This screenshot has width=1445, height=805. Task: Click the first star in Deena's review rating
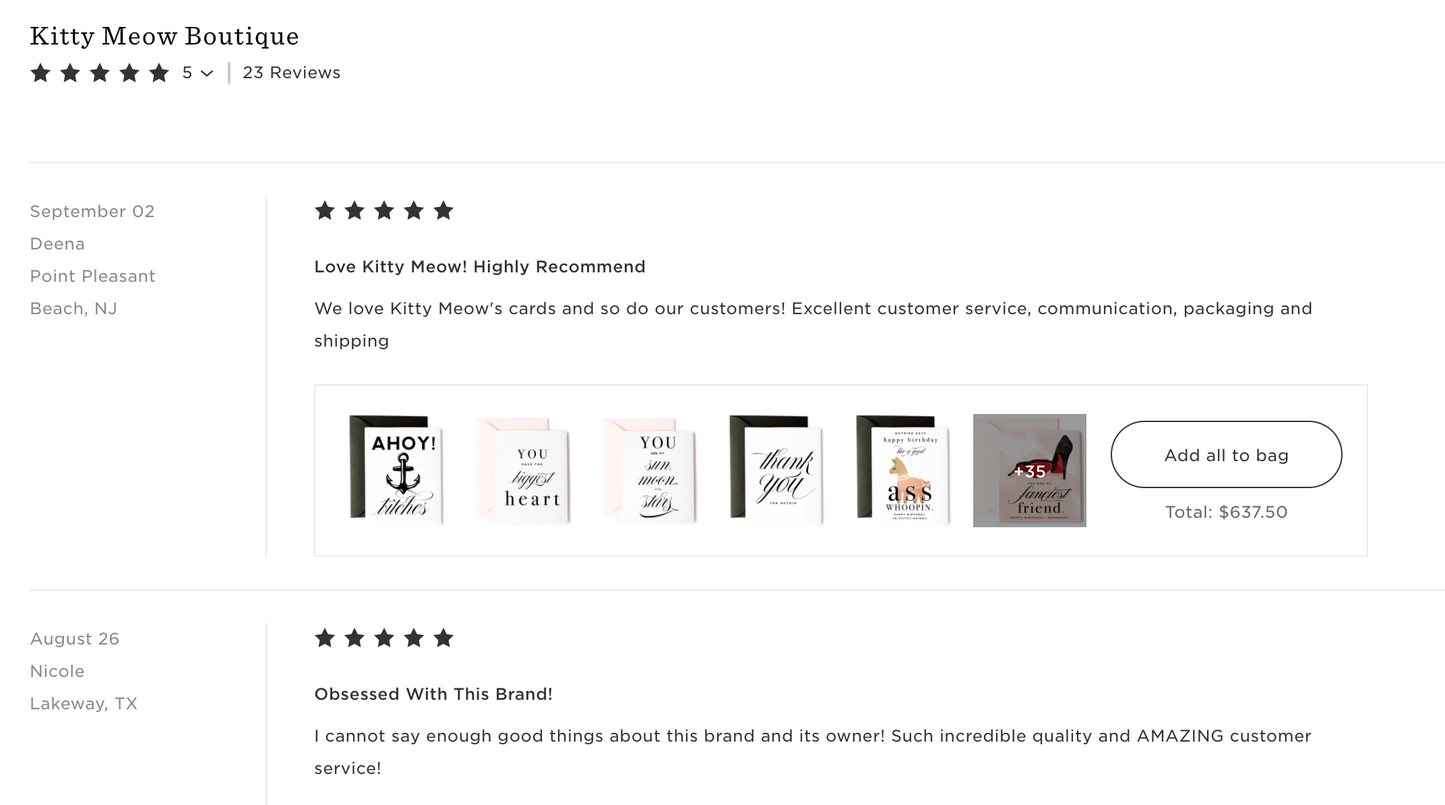[x=324, y=210]
